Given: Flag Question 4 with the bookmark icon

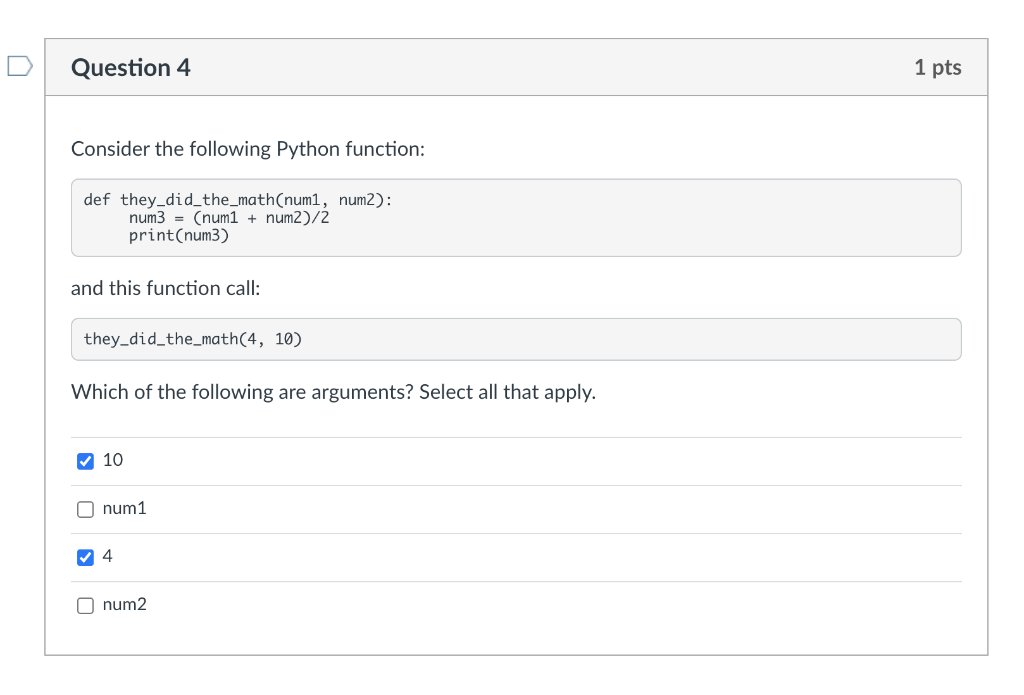Looking at the screenshot, I should 19,67.
